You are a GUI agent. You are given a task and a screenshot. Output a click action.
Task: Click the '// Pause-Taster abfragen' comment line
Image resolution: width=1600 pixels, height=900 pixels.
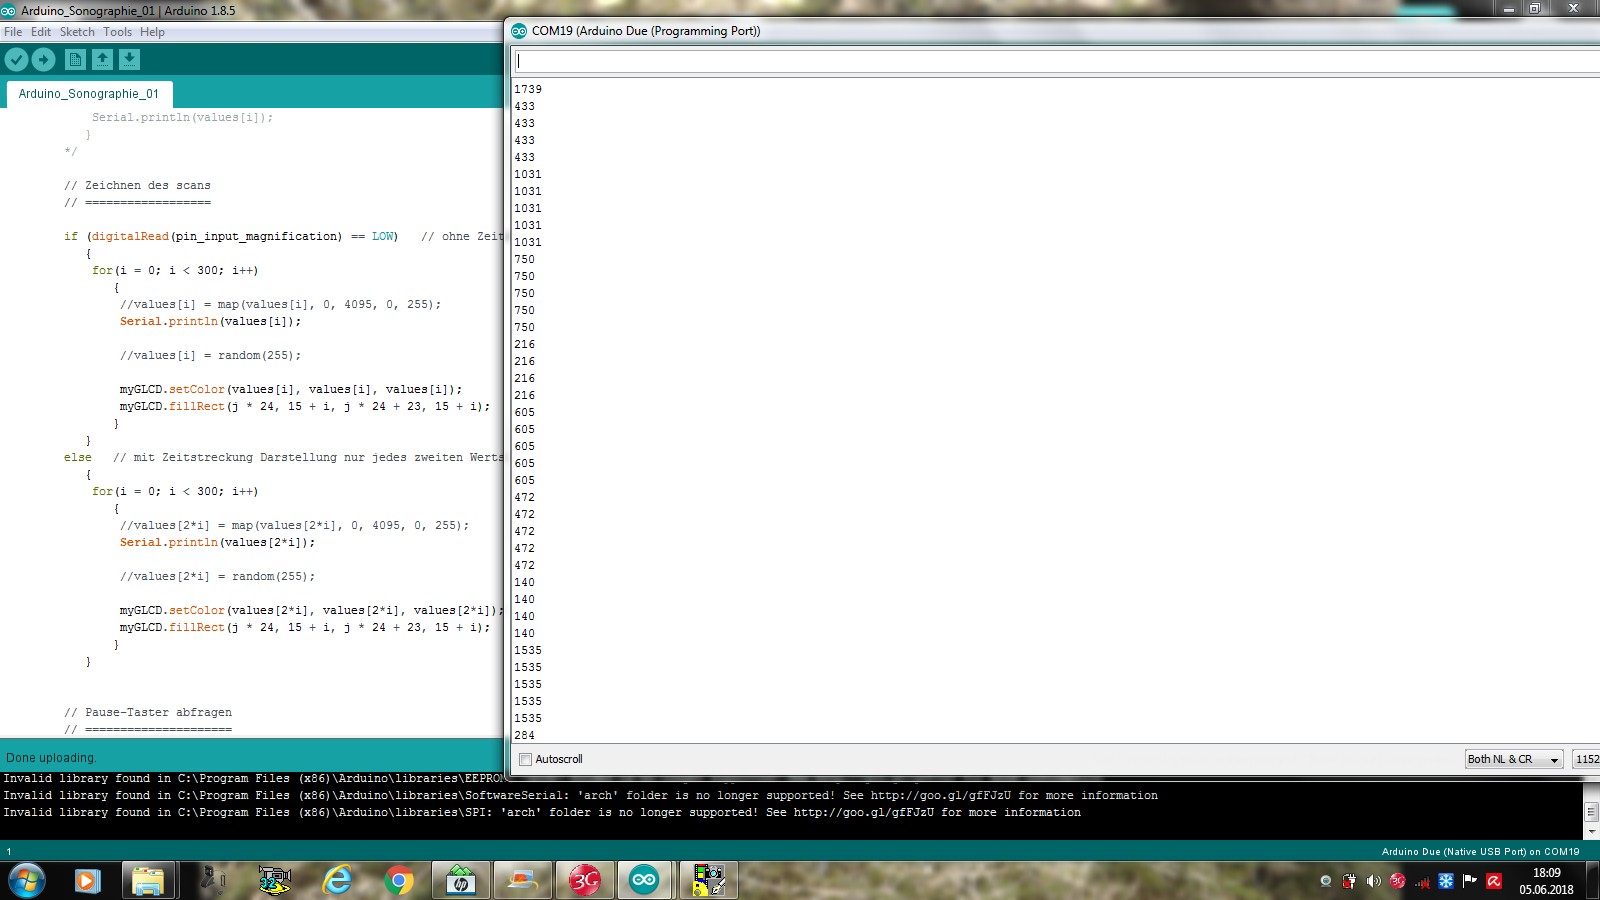[x=148, y=712]
